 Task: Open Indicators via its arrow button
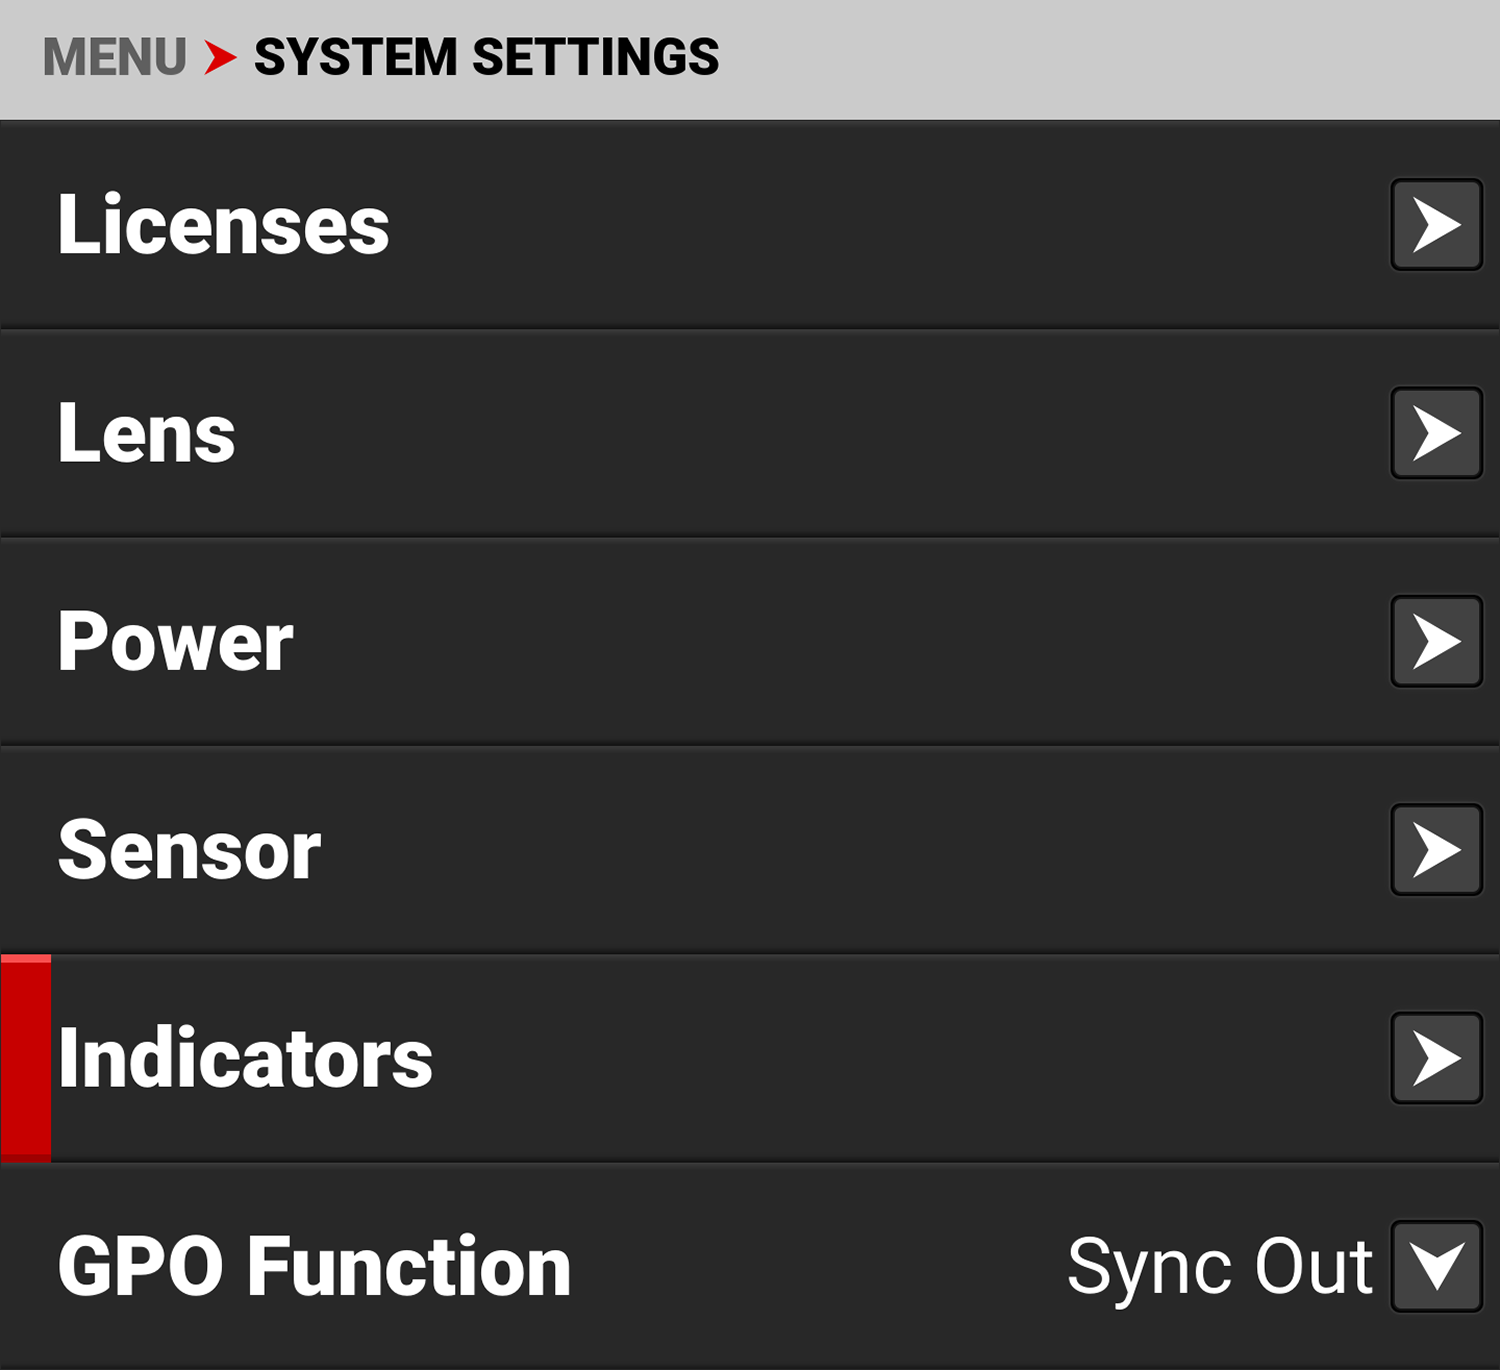pos(1436,1058)
